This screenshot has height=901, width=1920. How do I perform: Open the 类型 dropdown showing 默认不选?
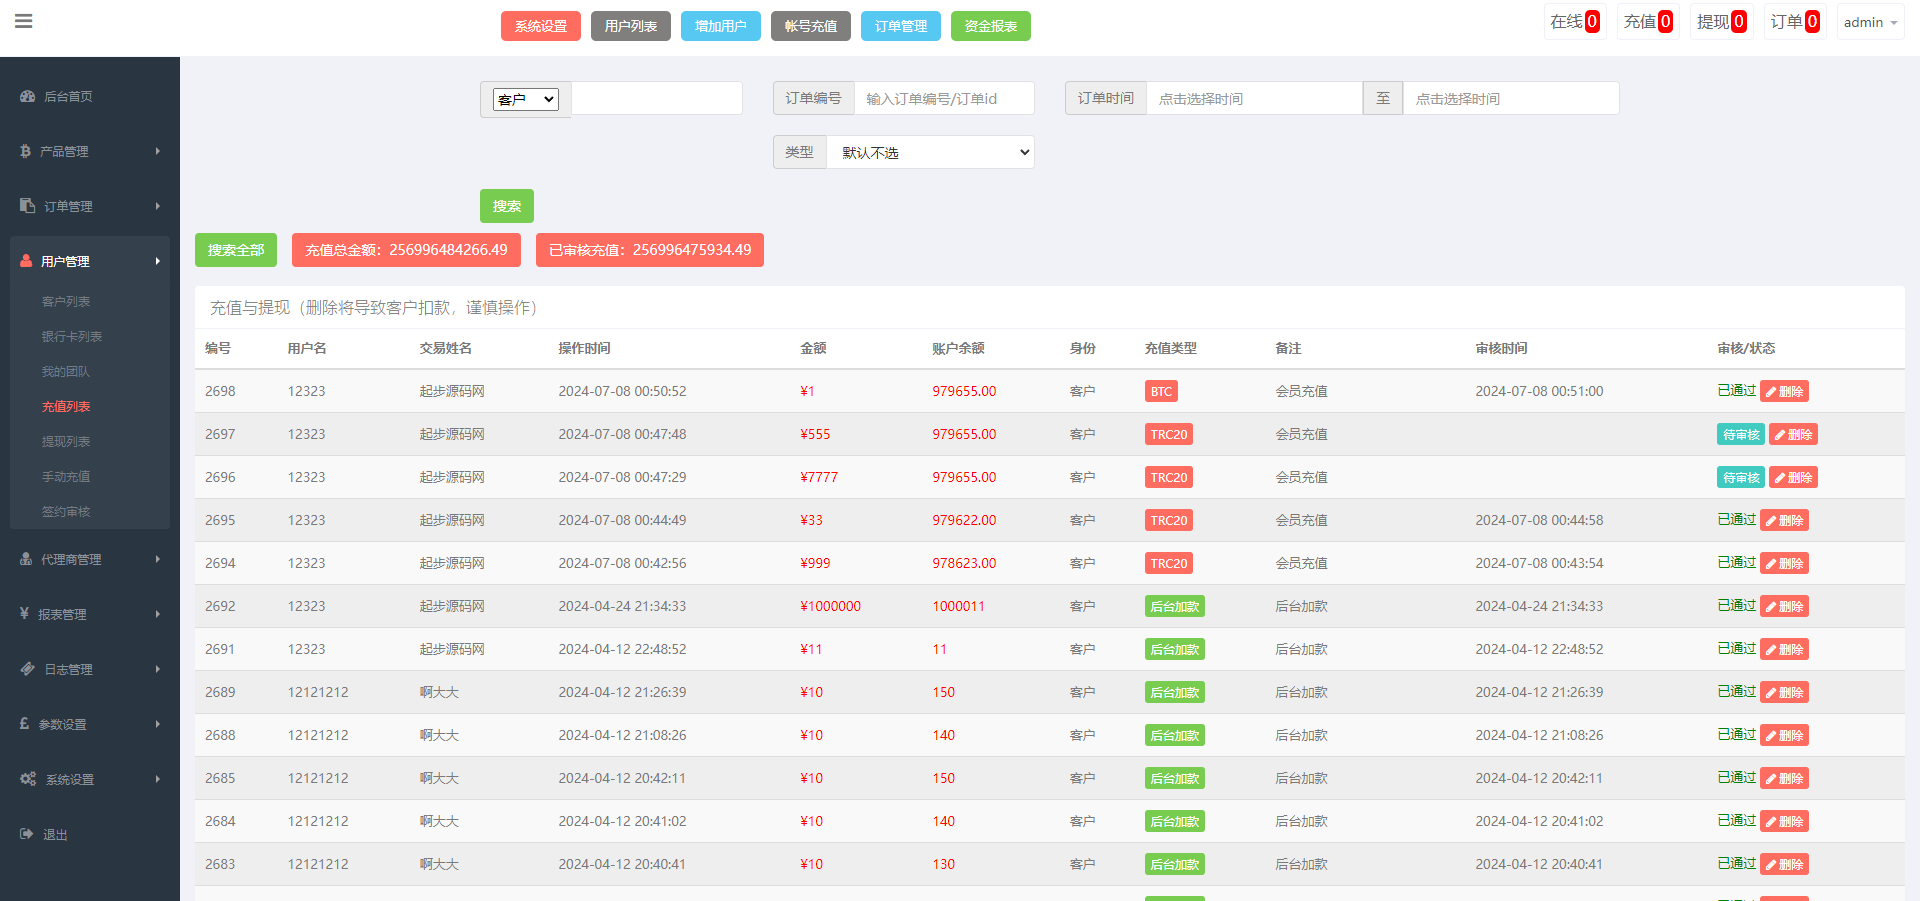(x=930, y=153)
